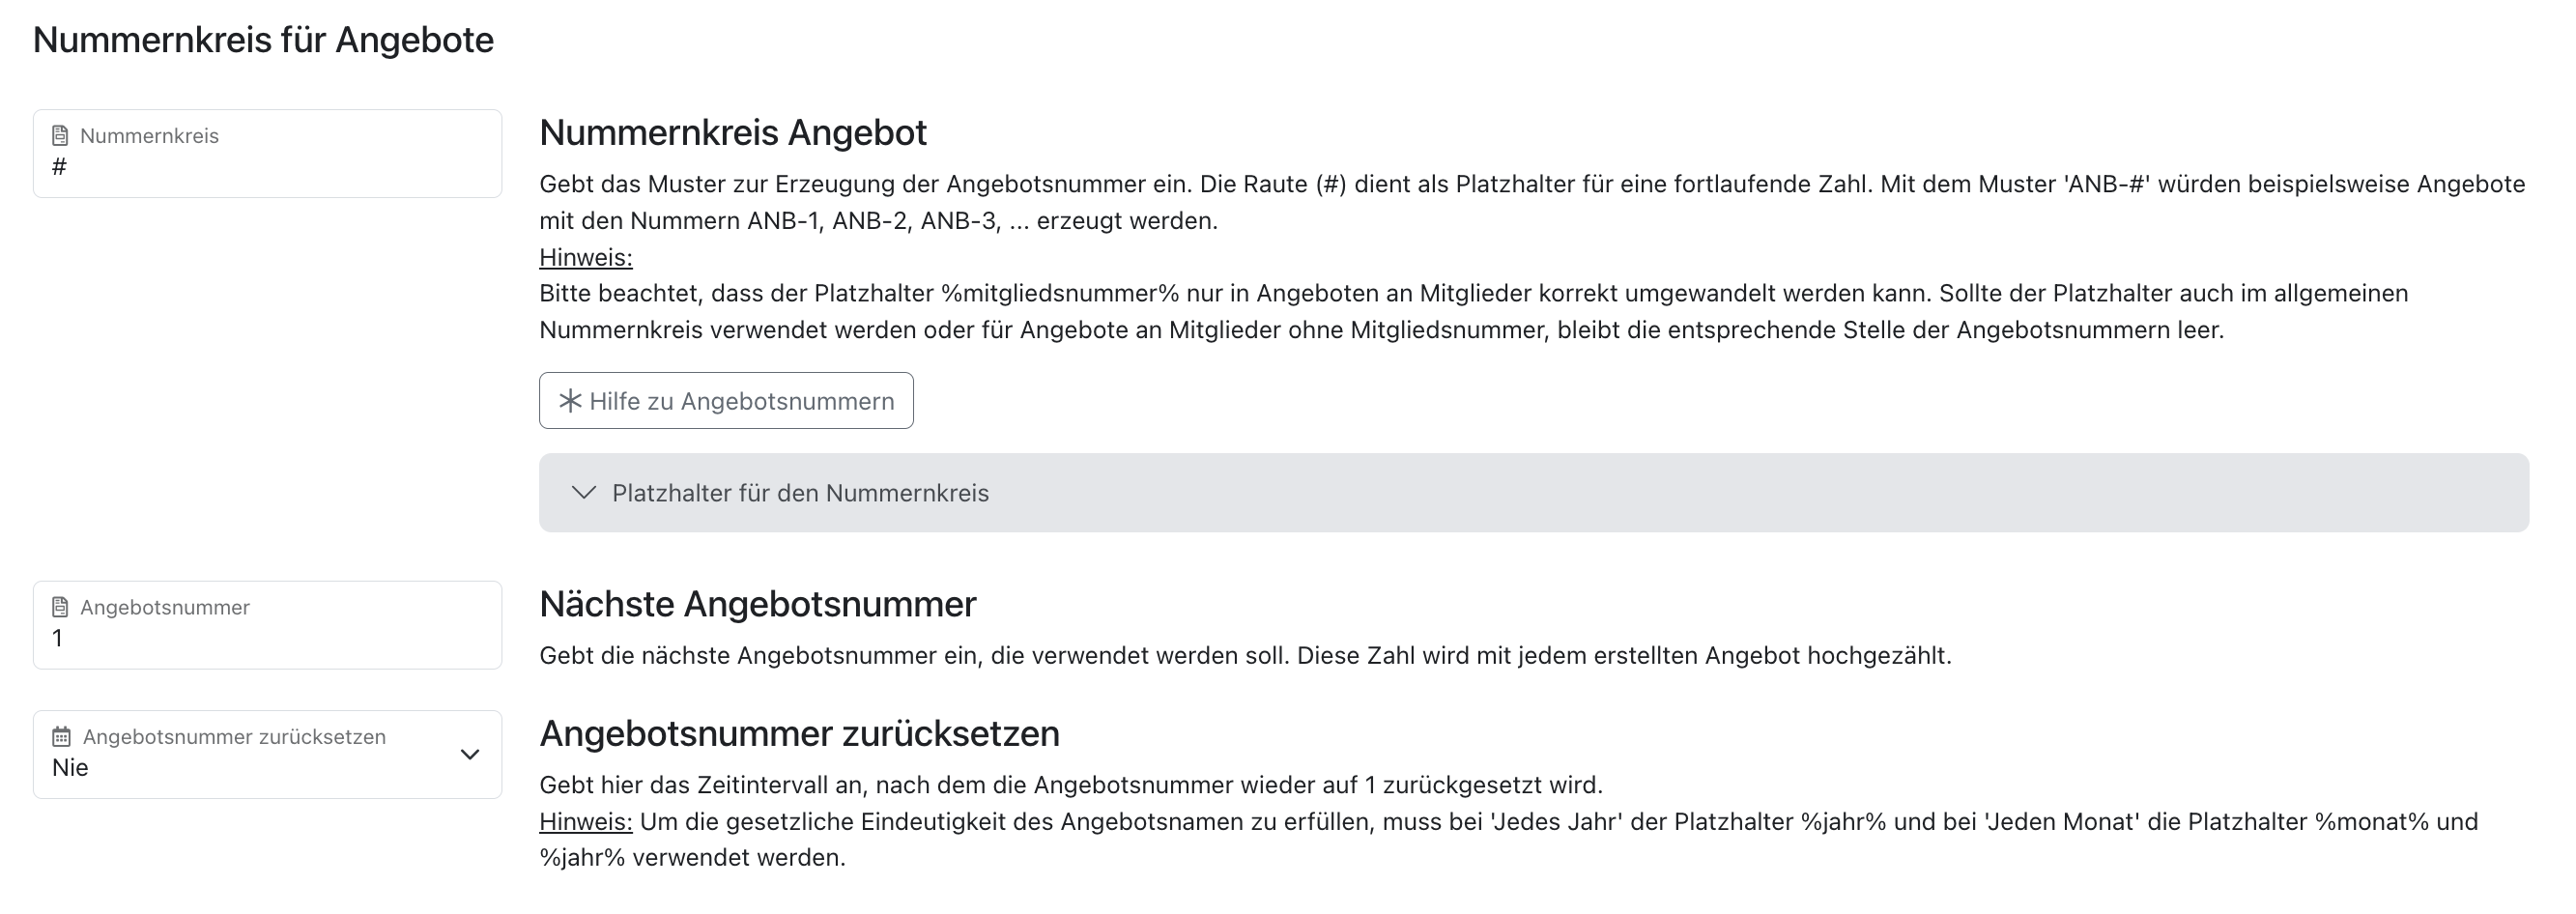Click 'Hinweis:' in the reset interval description
Viewport: 2576px width, 914px height.
pyautogui.click(x=585, y=821)
